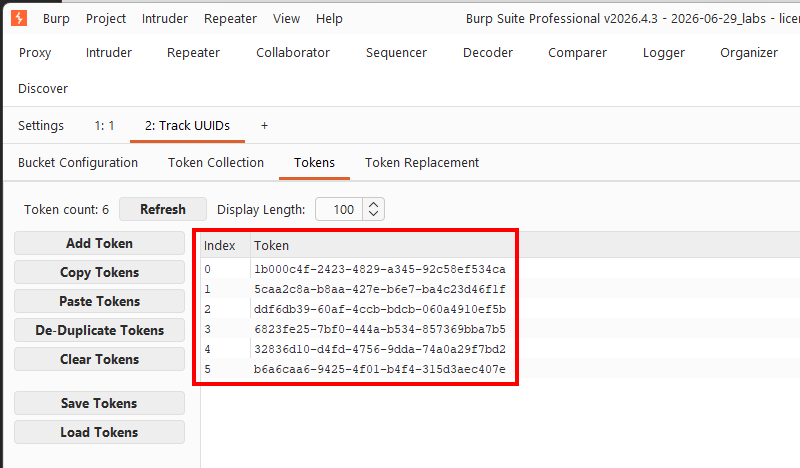Open the View menu
Viewport: 800px width, 468px height.
click(x=286, y=19)
